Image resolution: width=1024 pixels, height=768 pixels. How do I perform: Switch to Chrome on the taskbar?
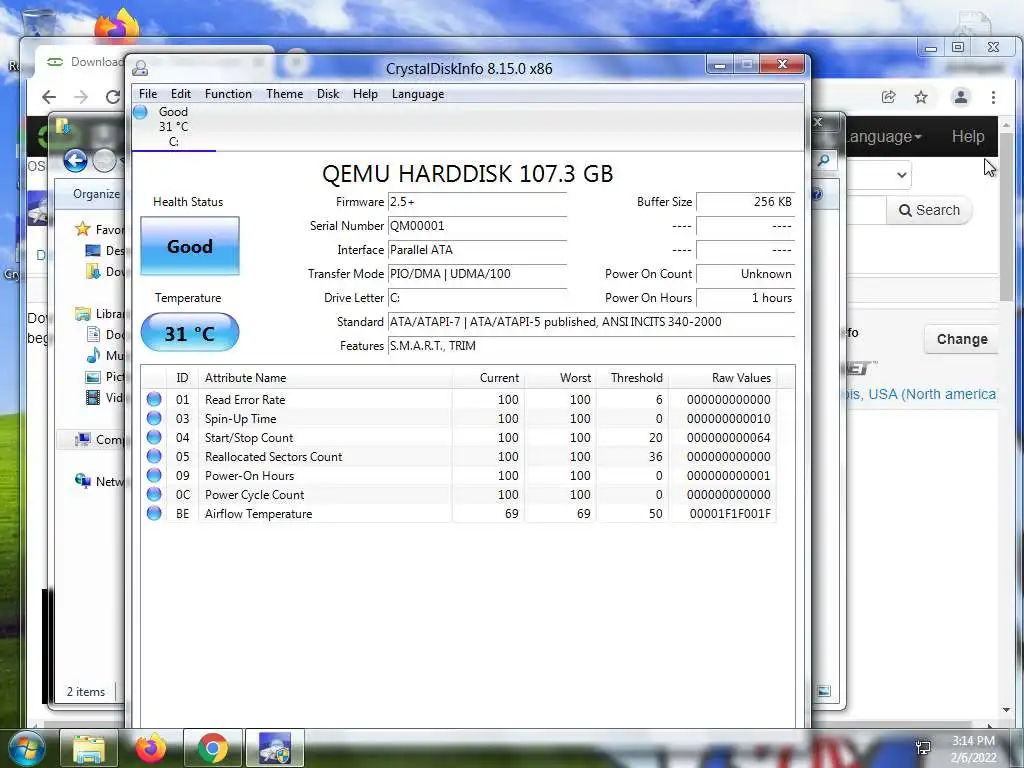(213, 748)
